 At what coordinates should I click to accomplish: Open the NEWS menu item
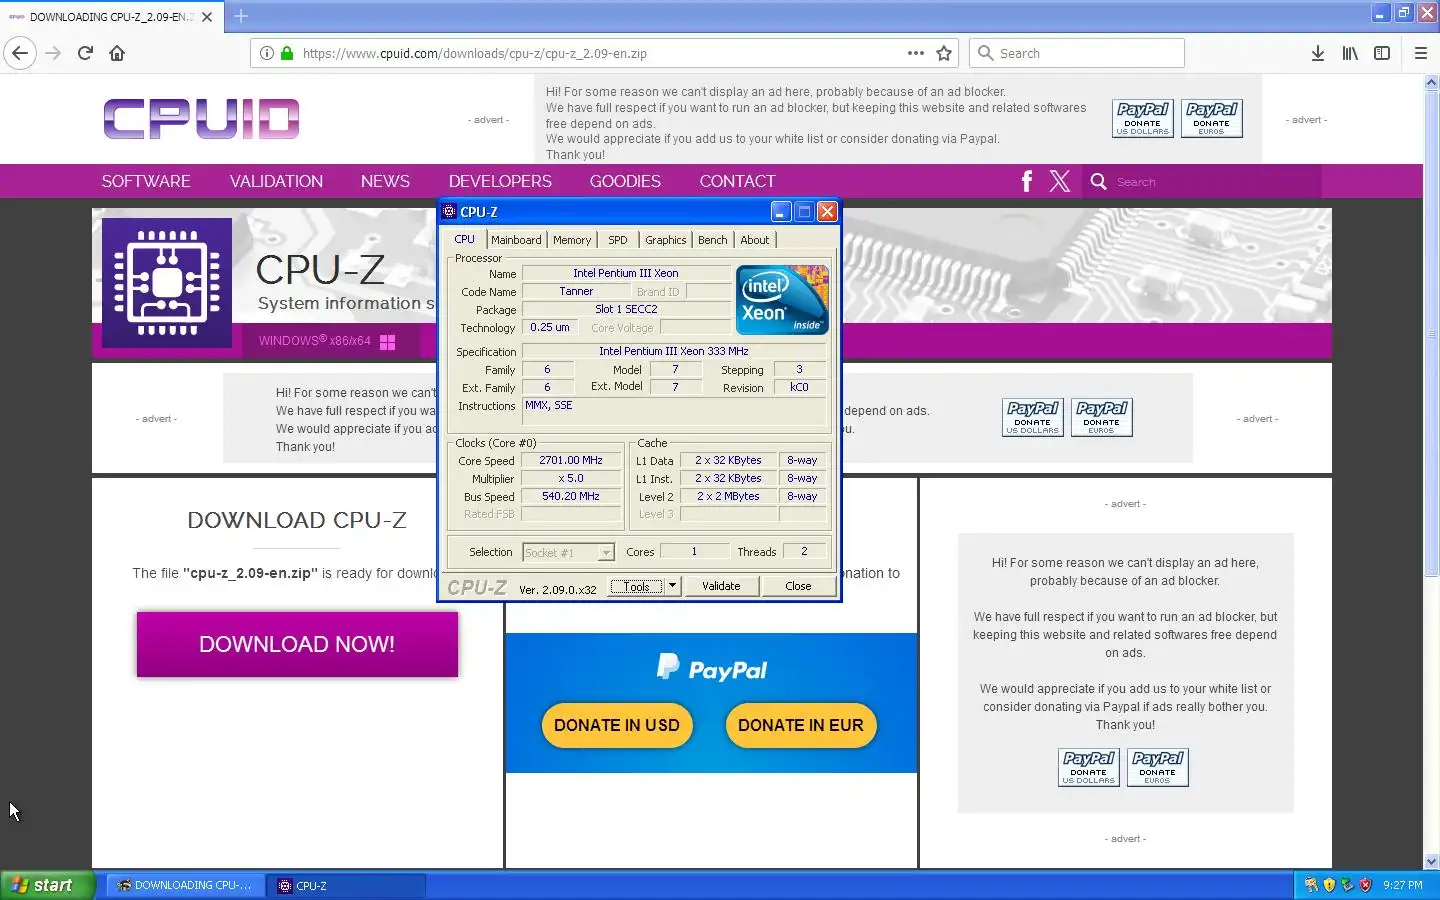click(x=385, y=181)
